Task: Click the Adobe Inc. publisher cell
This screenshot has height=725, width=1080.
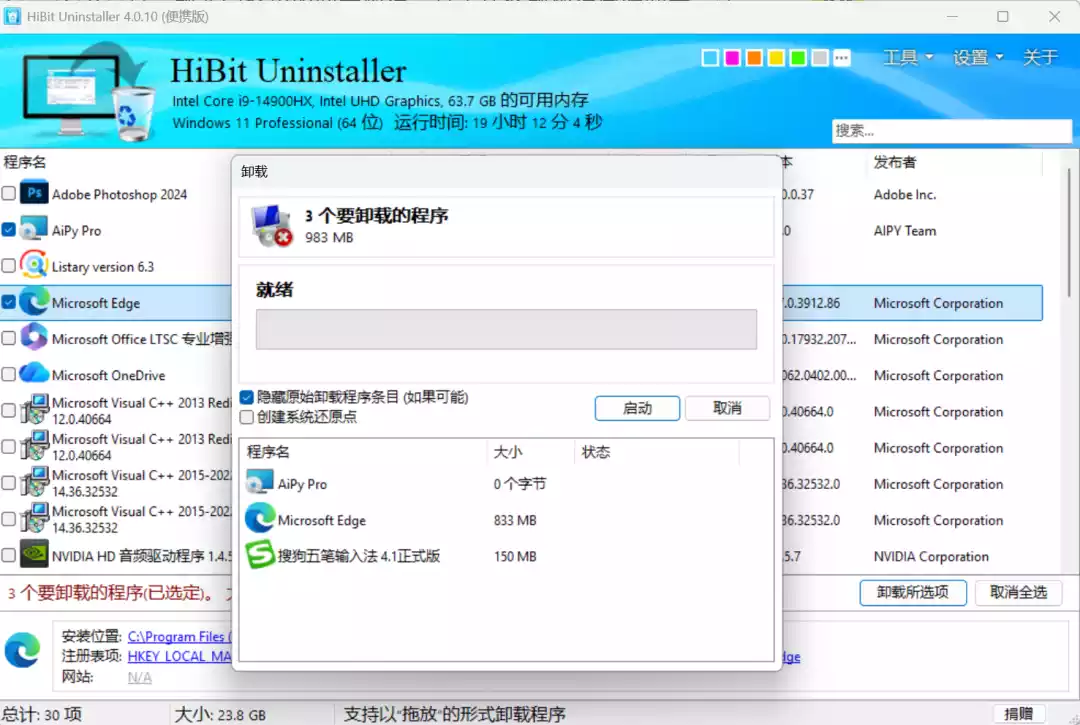Action: point(905,195)
